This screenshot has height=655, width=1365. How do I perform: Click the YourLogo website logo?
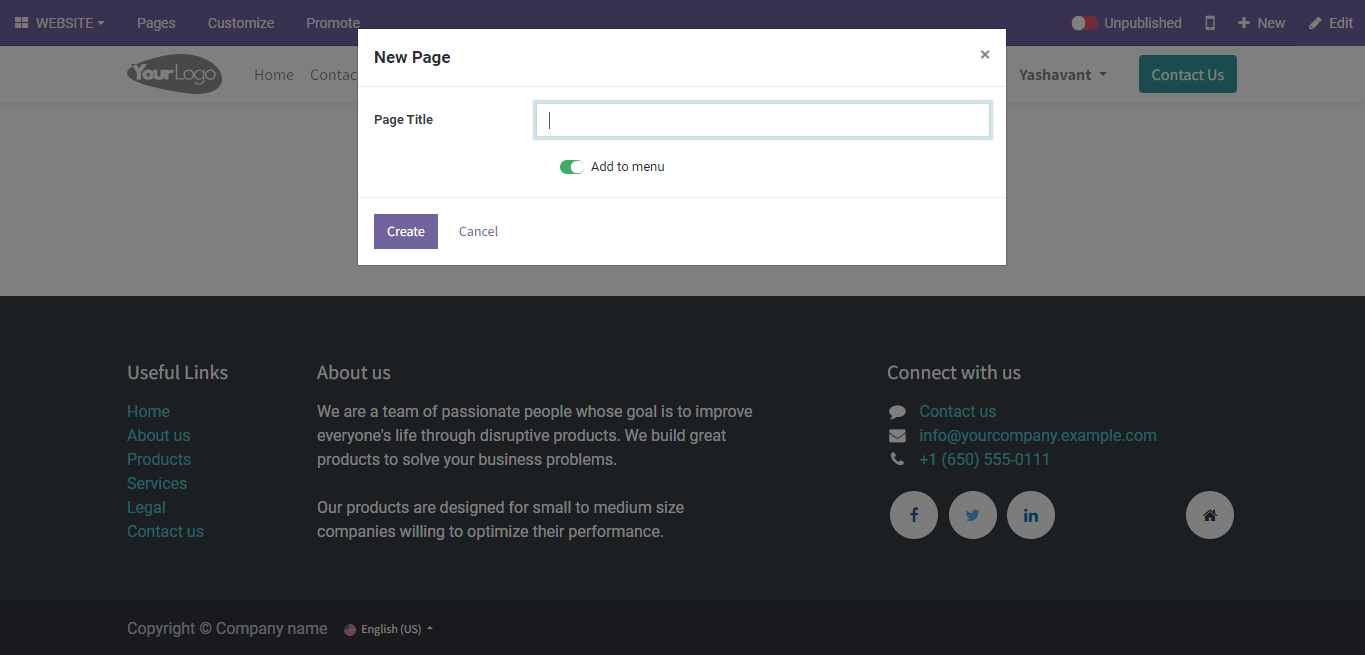pyautogui.click(x=174, y=74)
